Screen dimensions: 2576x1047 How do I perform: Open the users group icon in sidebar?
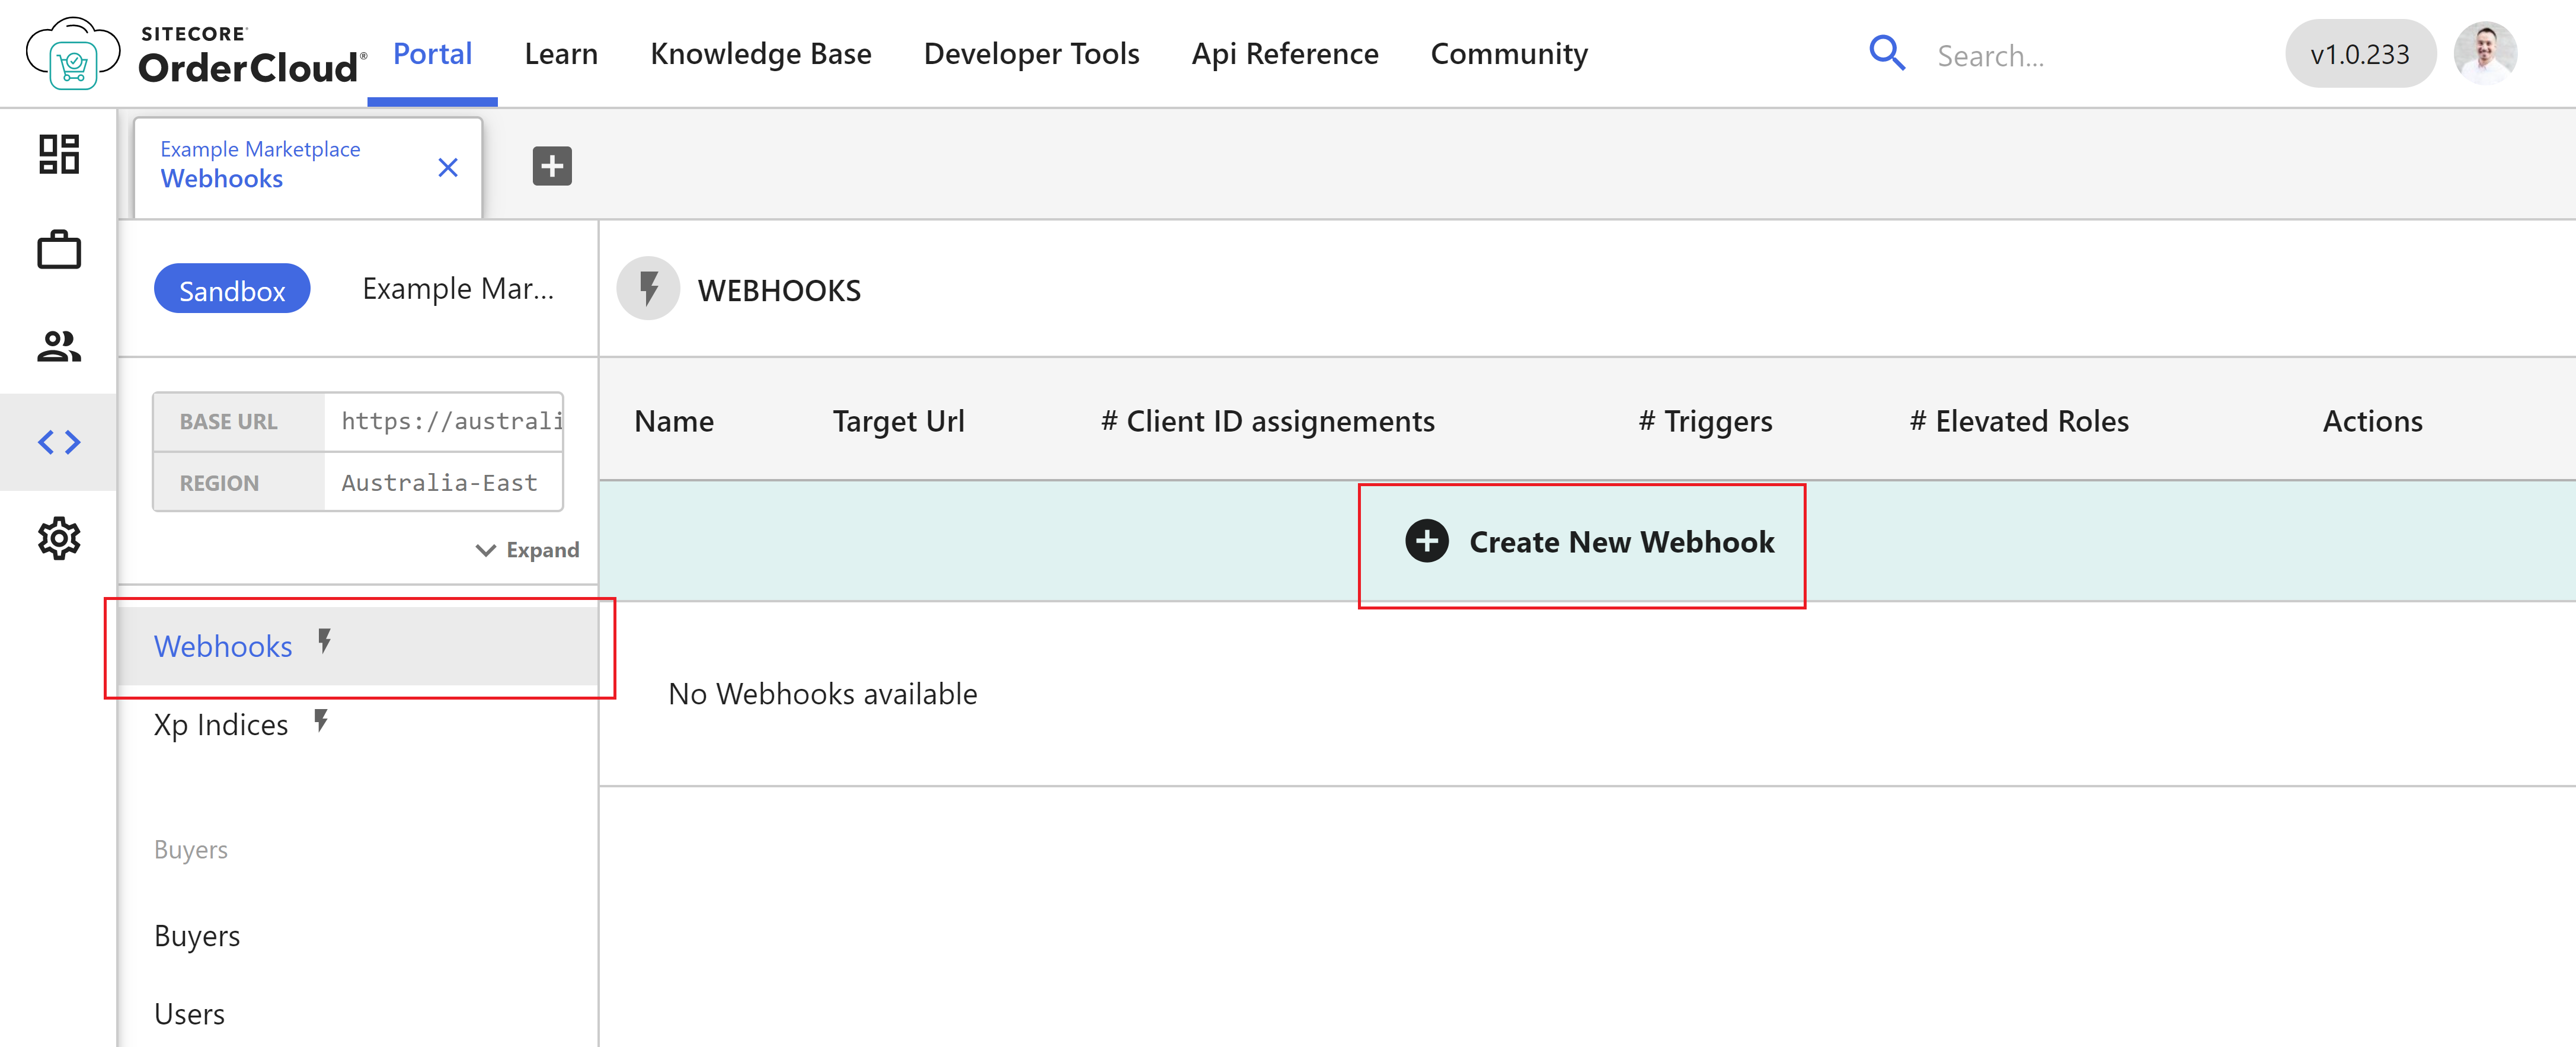click(59, 346)
